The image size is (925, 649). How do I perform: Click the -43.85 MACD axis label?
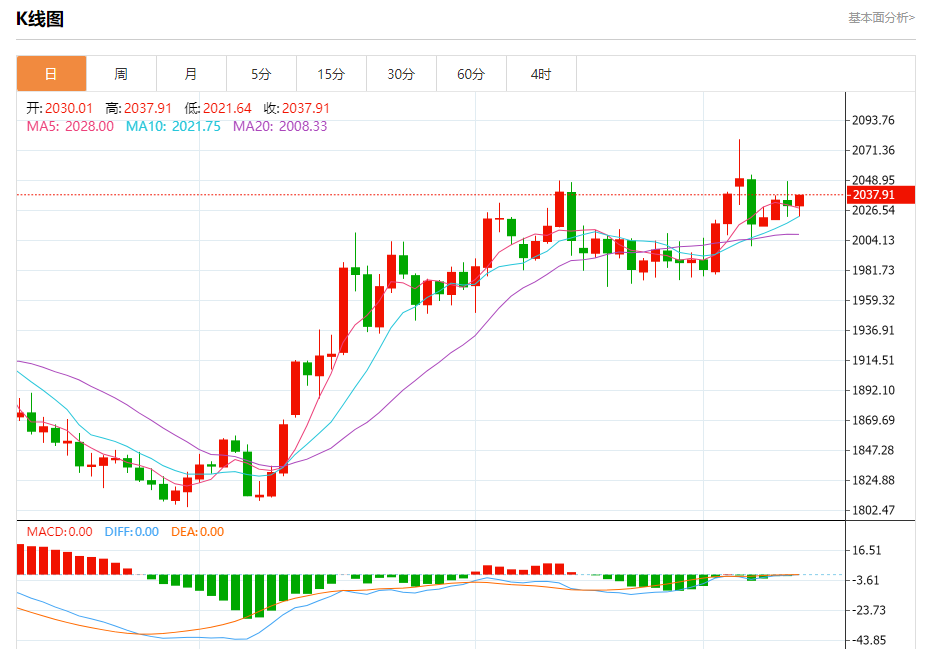pyautogui.click(x=869, y=640)
